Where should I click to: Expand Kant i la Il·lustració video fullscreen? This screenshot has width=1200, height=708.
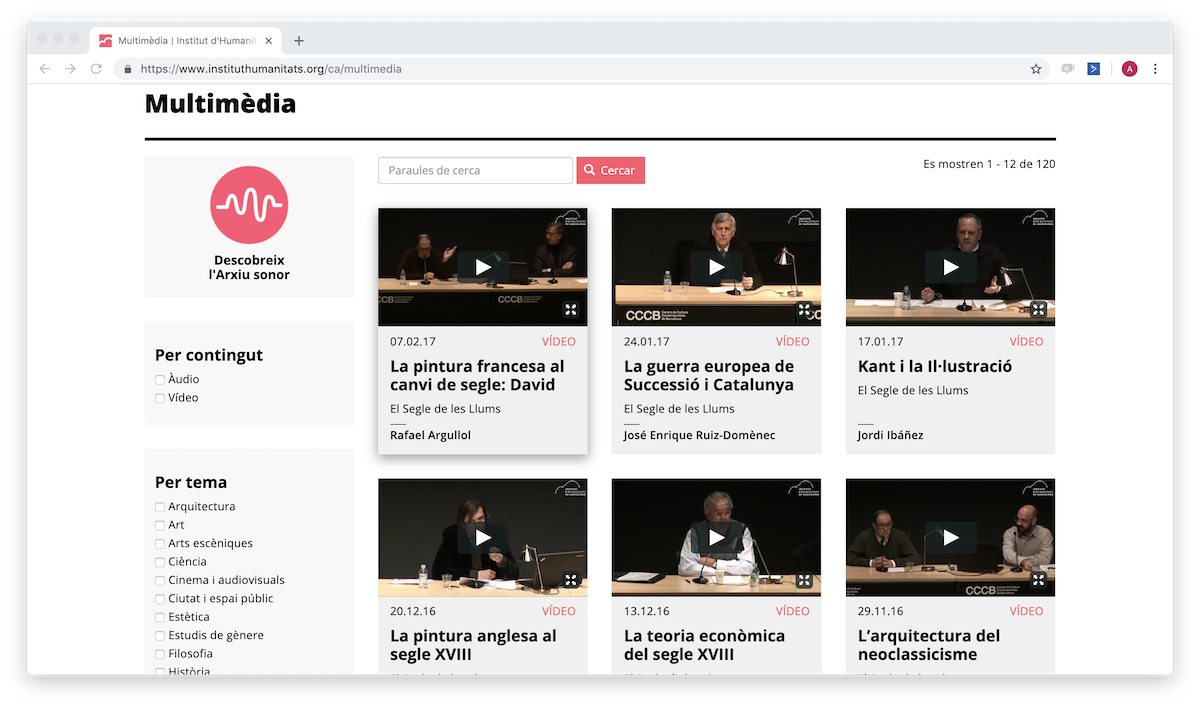tap(1038, 310)
